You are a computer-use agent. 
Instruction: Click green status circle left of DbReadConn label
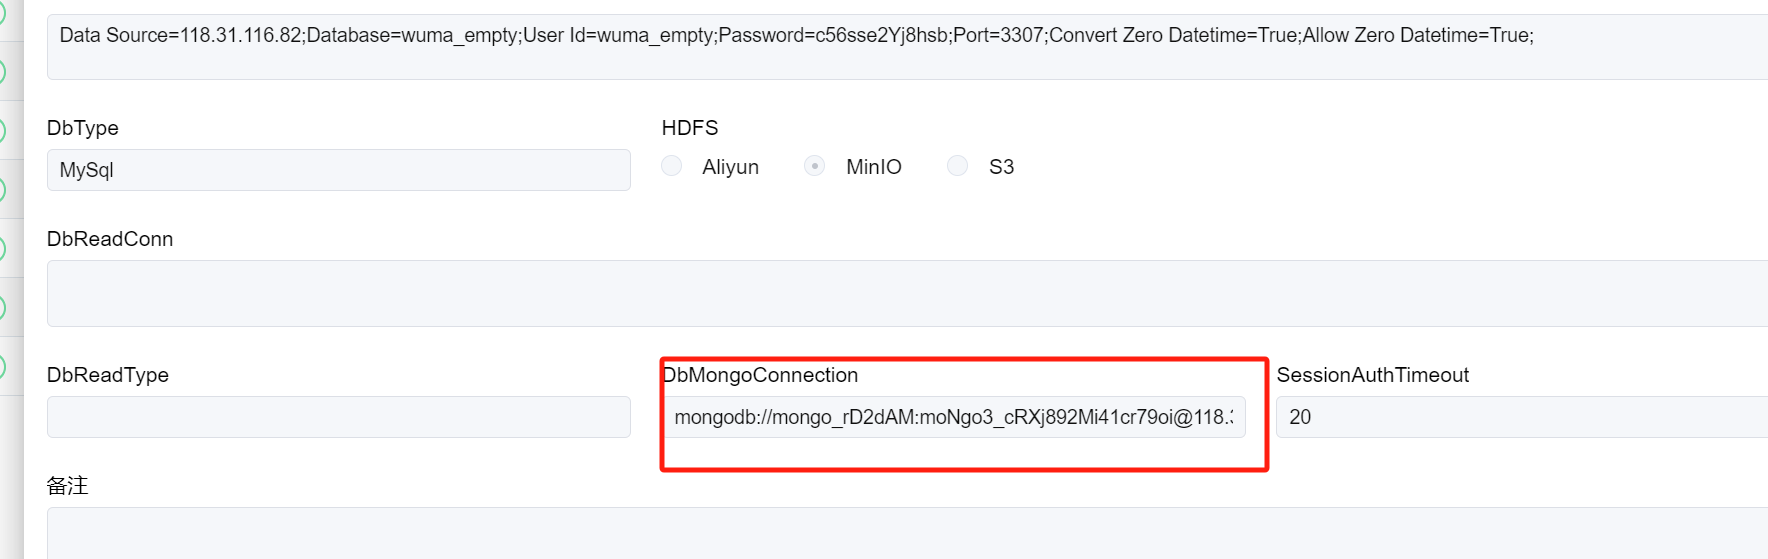[2, 248]
